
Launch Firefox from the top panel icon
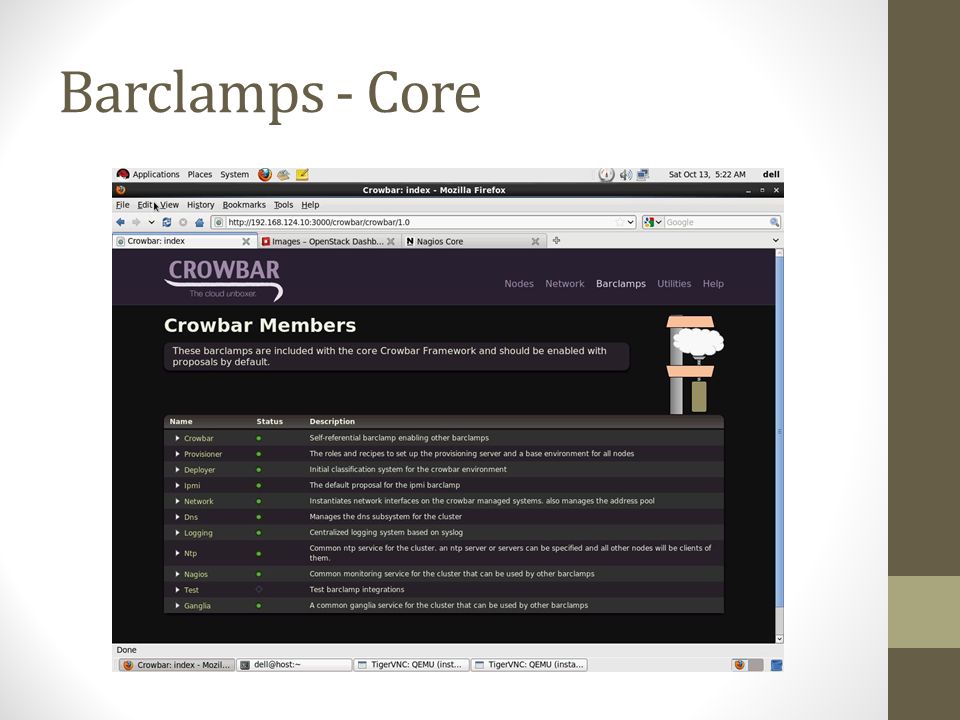pyautogui.click(x=264, y=174)
